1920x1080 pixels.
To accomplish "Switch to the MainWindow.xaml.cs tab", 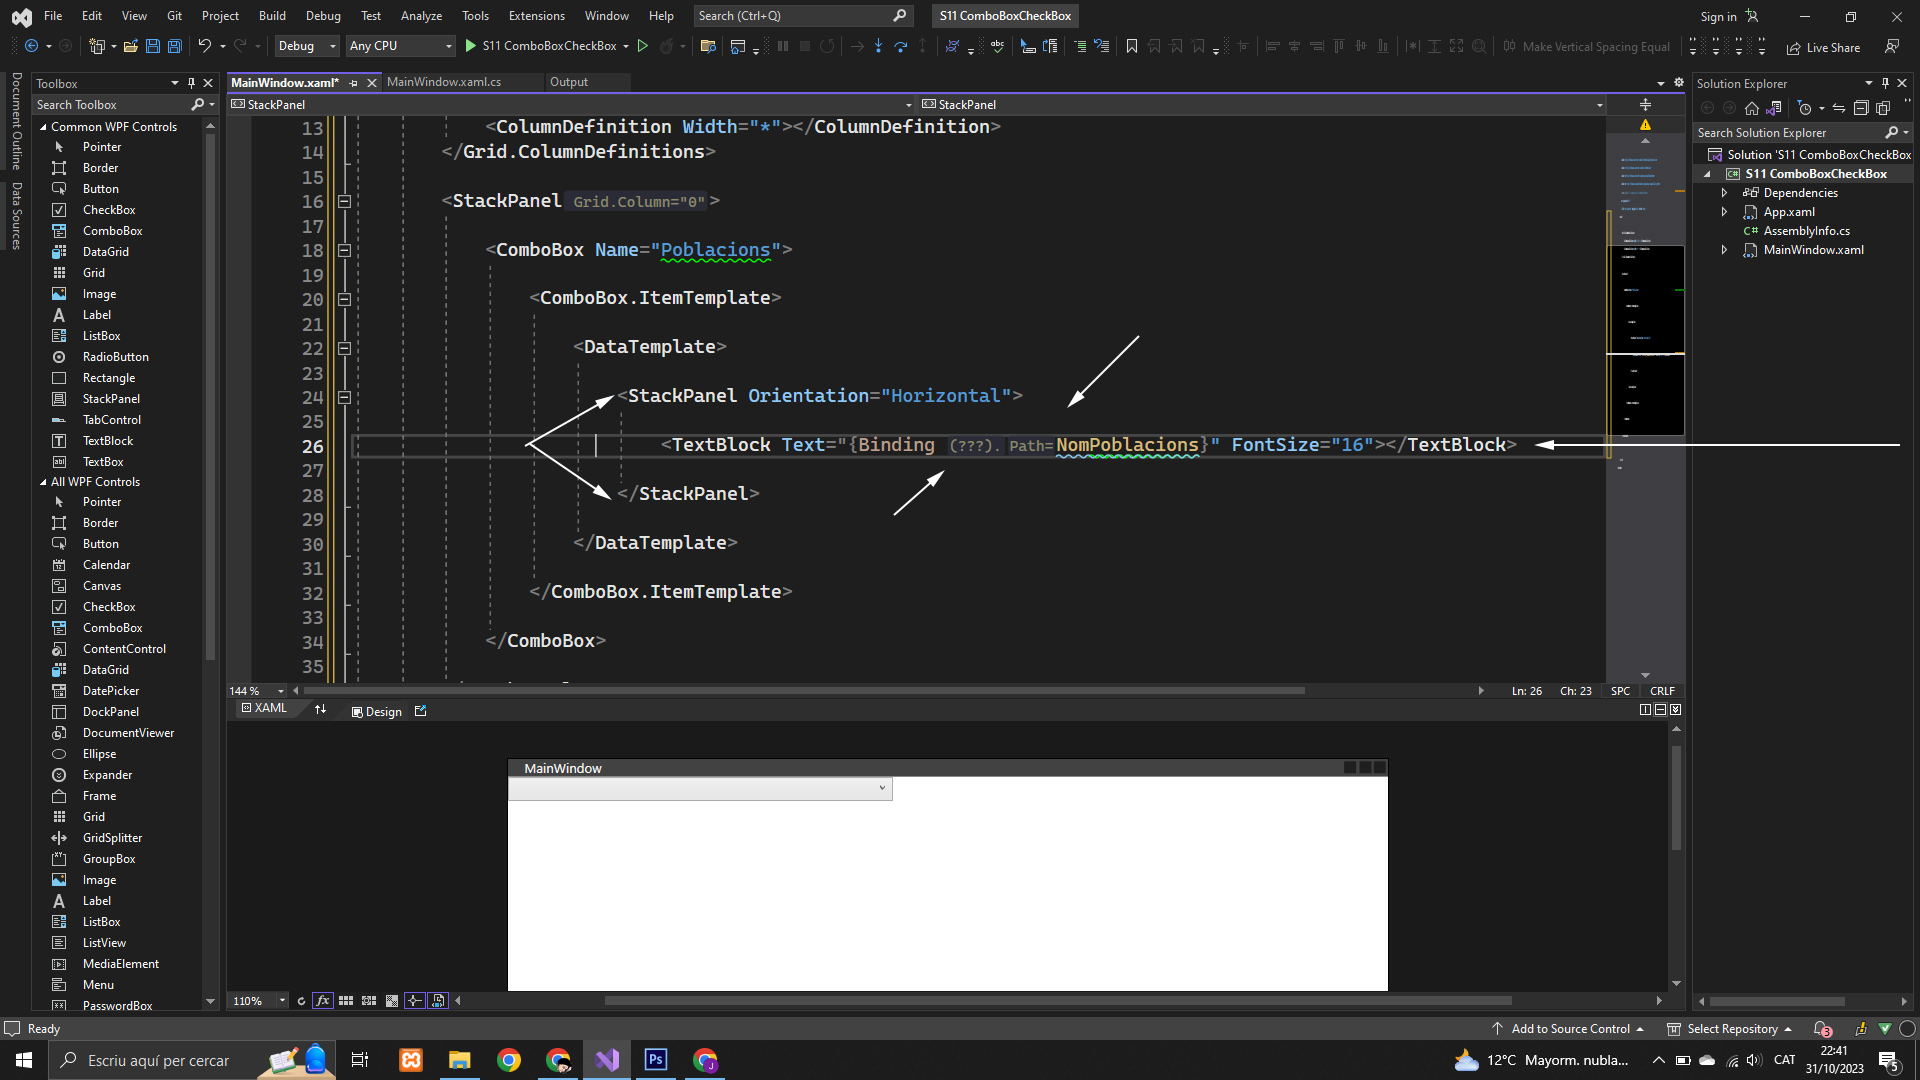I will (444, 82).
